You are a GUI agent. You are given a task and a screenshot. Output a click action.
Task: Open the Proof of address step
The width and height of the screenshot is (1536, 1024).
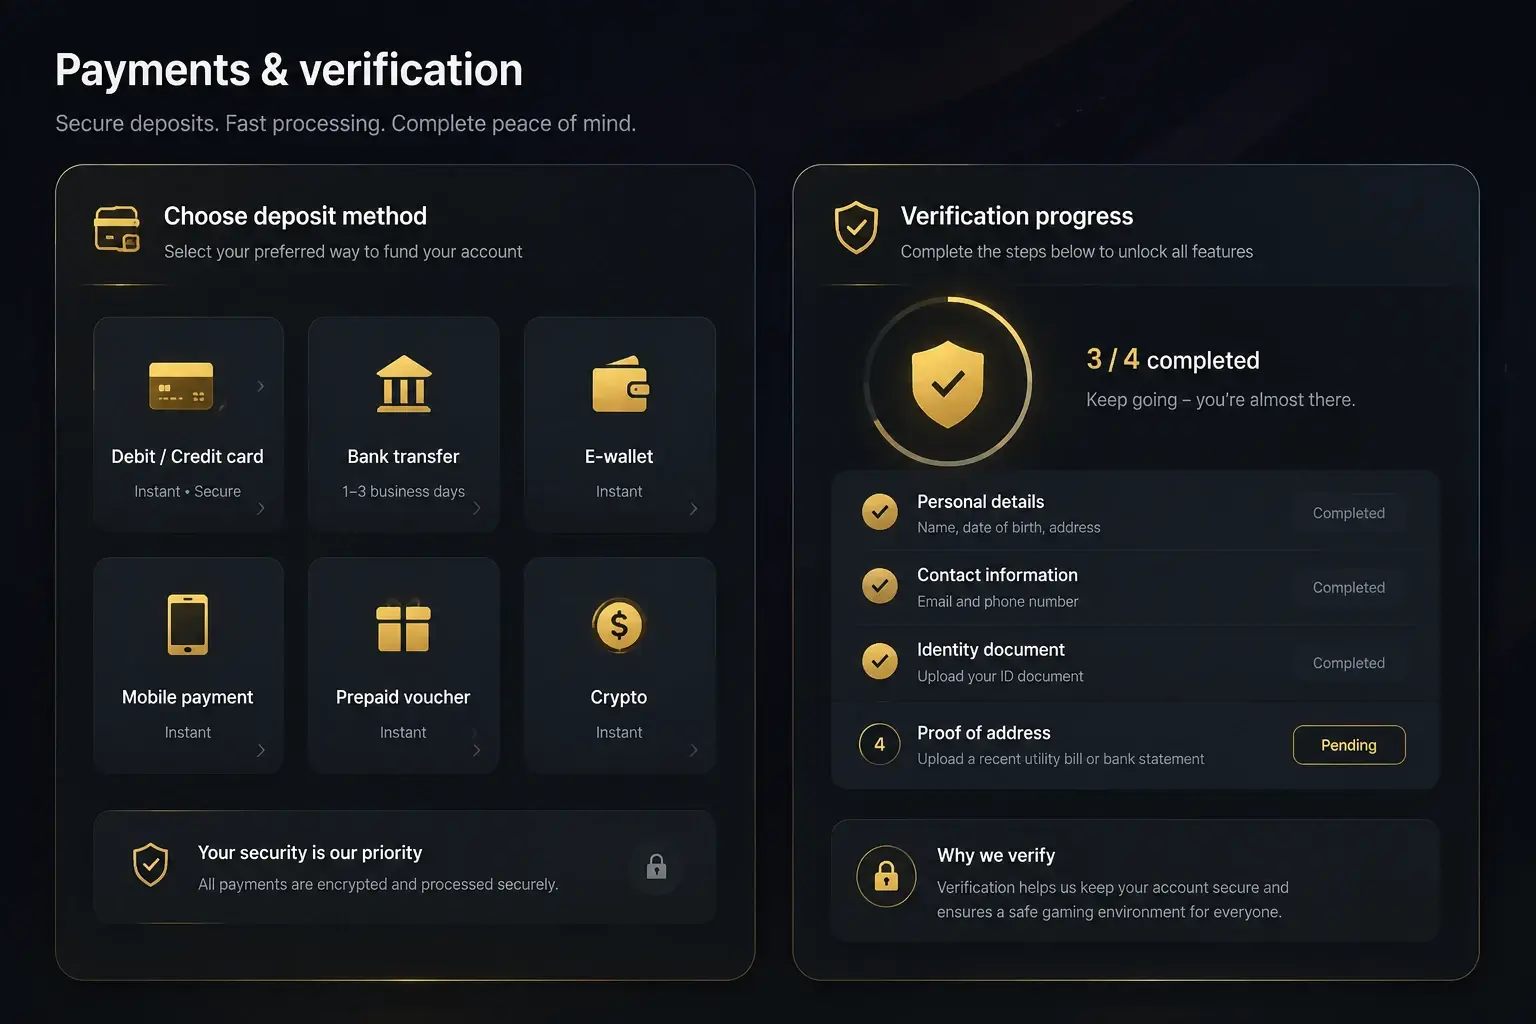point(1135,745)
